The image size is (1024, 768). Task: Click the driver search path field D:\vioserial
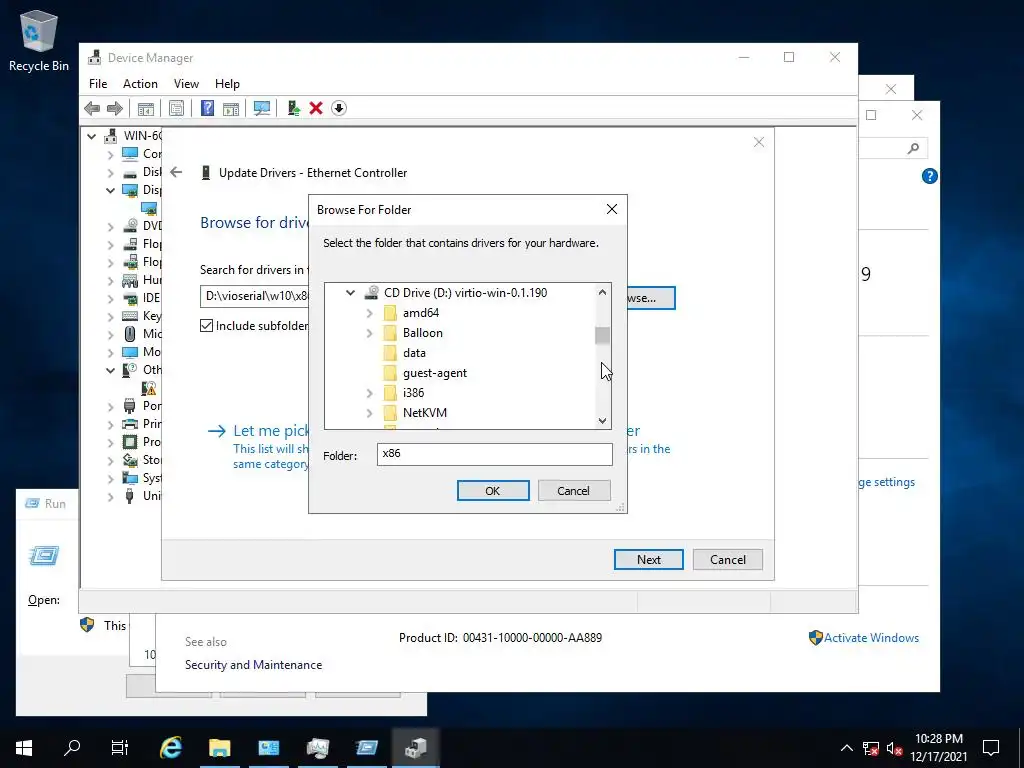click(x=255, y=296)
